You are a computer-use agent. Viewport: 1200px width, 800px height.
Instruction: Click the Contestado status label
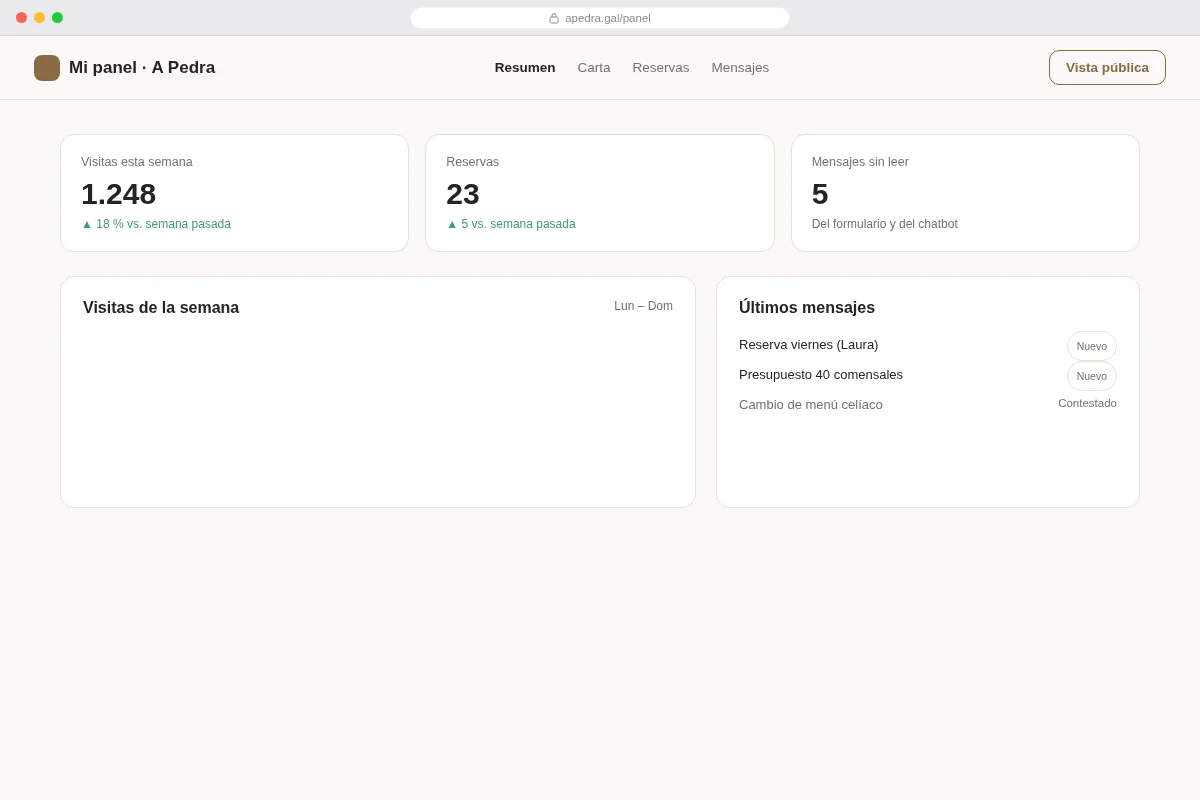pyautogui.click(x=1087, y=403)
